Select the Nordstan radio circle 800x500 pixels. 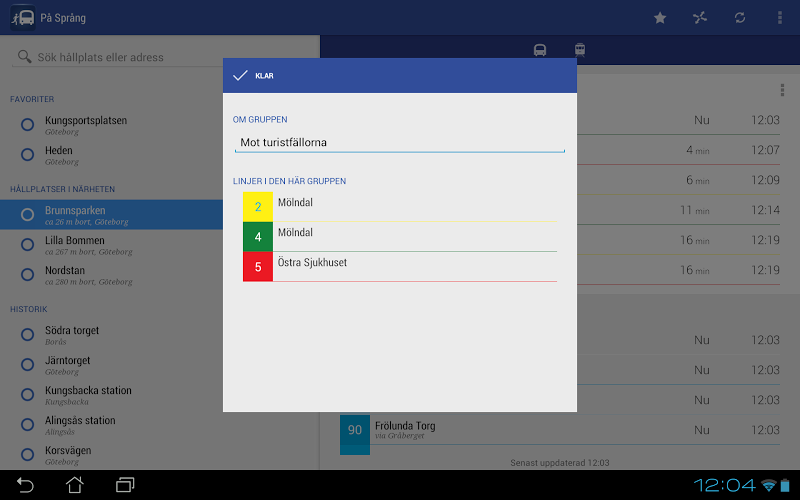coord(28,275)
